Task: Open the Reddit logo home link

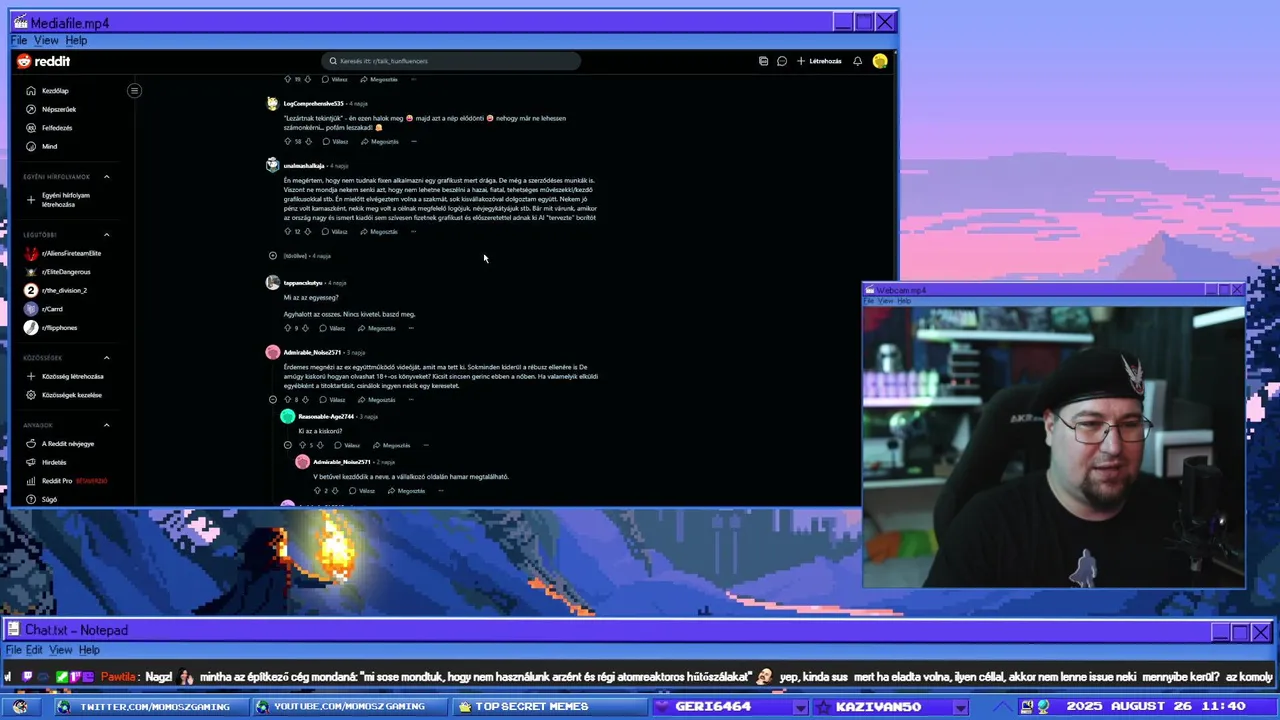Action: [44, 61]
